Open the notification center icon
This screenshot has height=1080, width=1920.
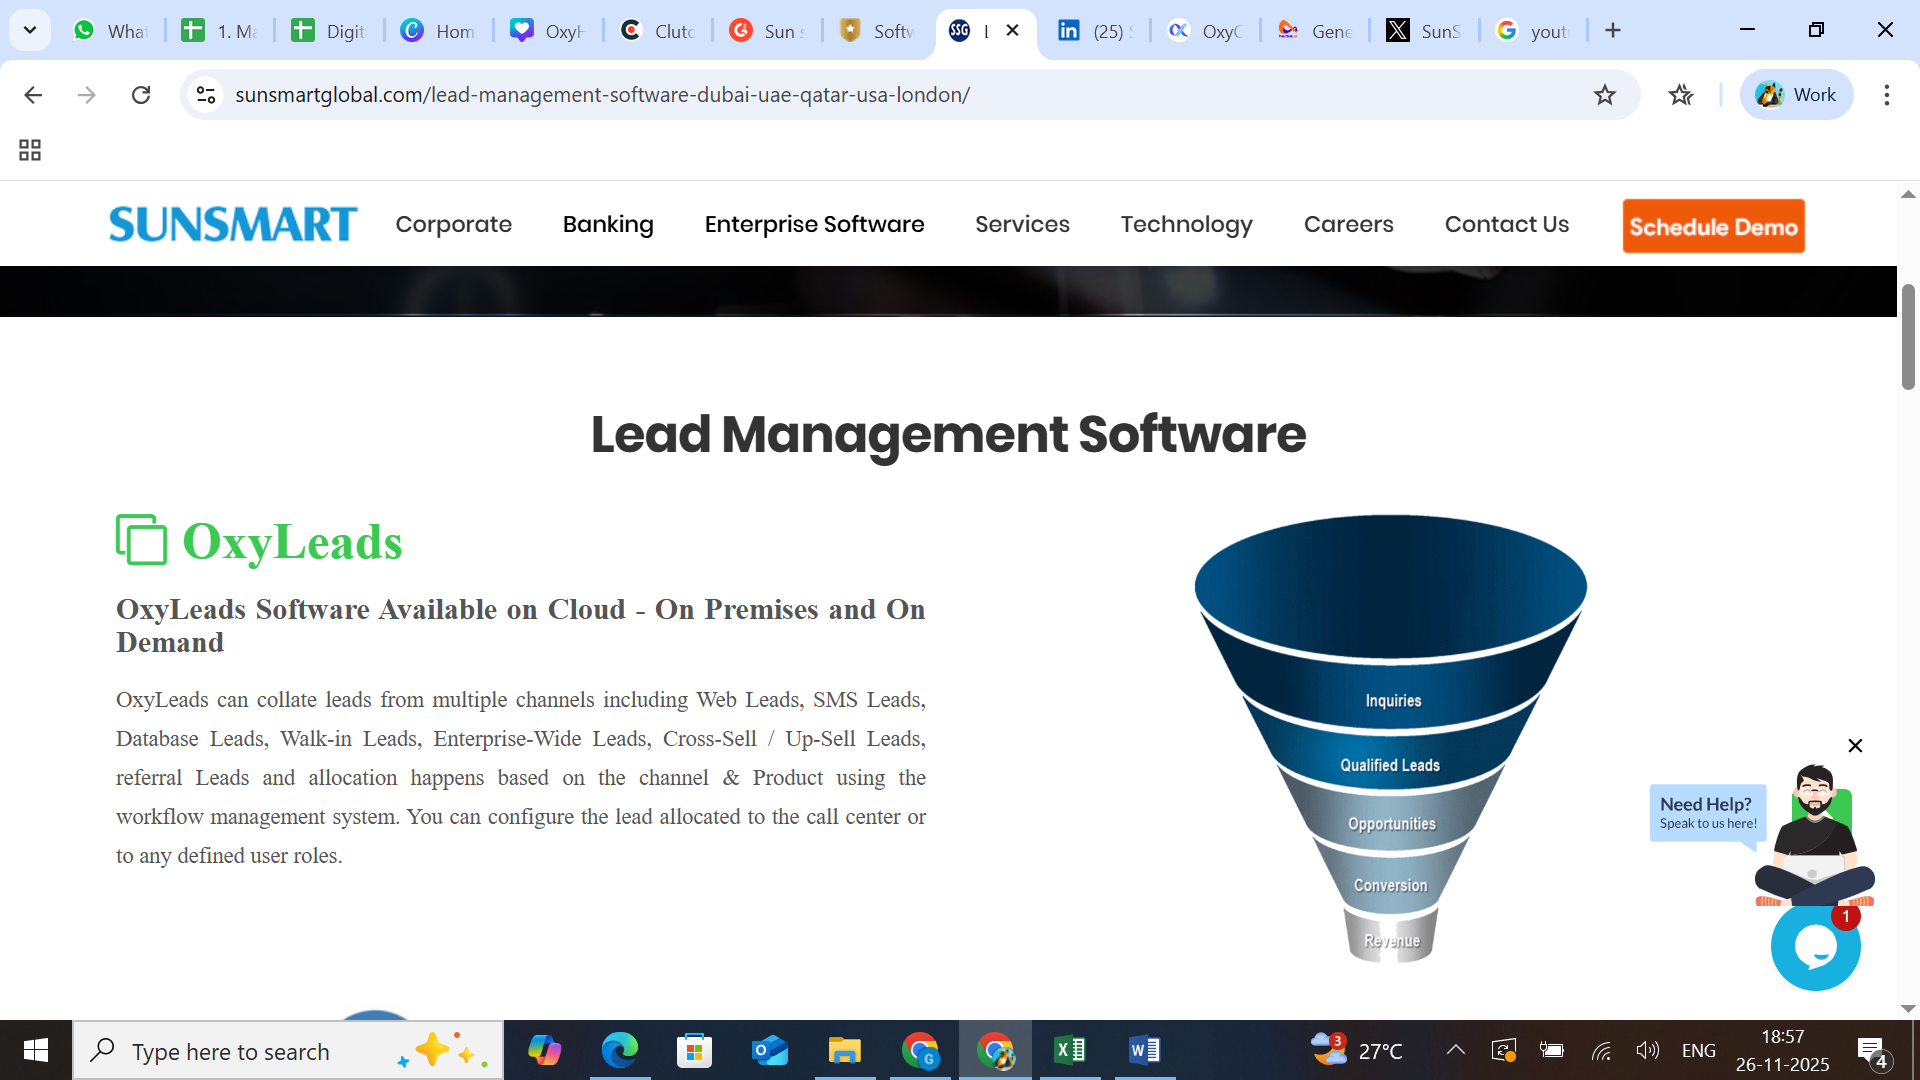pyautogui.click(x=1872, y=1050)
